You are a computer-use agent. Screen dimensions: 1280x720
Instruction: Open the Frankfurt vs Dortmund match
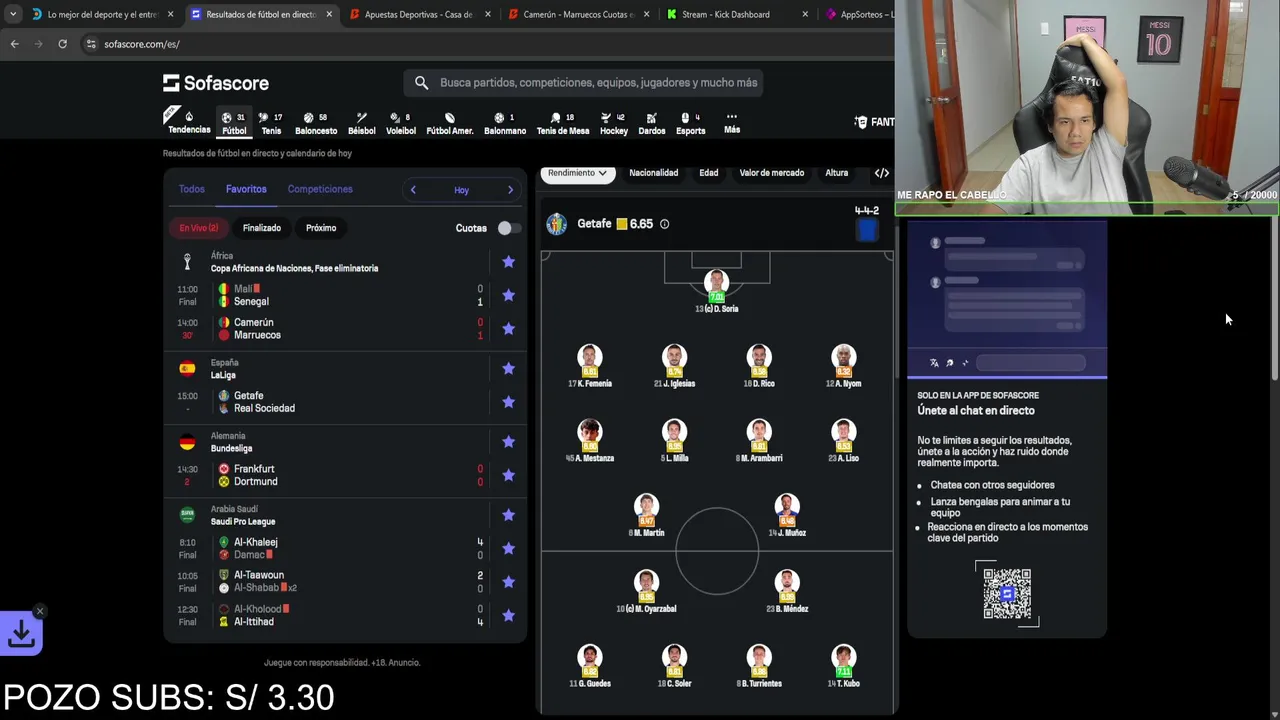click(345, 475)
